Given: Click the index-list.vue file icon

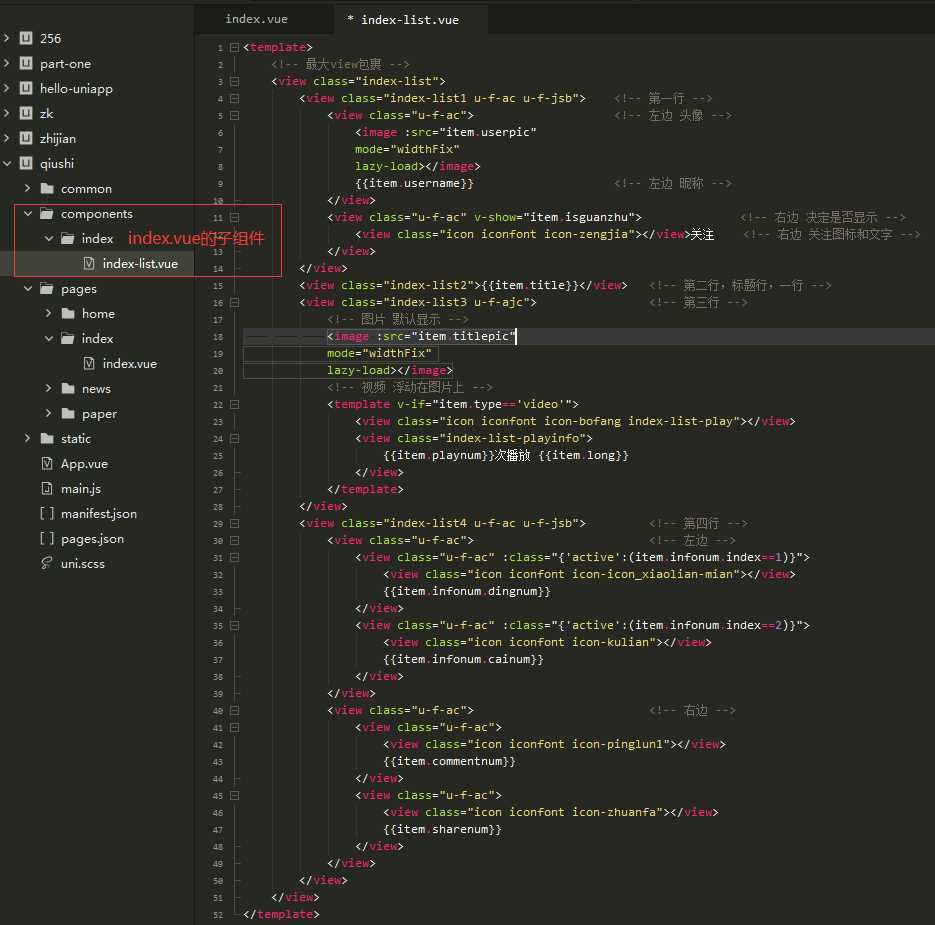Looking at the screenshot, I should click(x=89, y=263).
